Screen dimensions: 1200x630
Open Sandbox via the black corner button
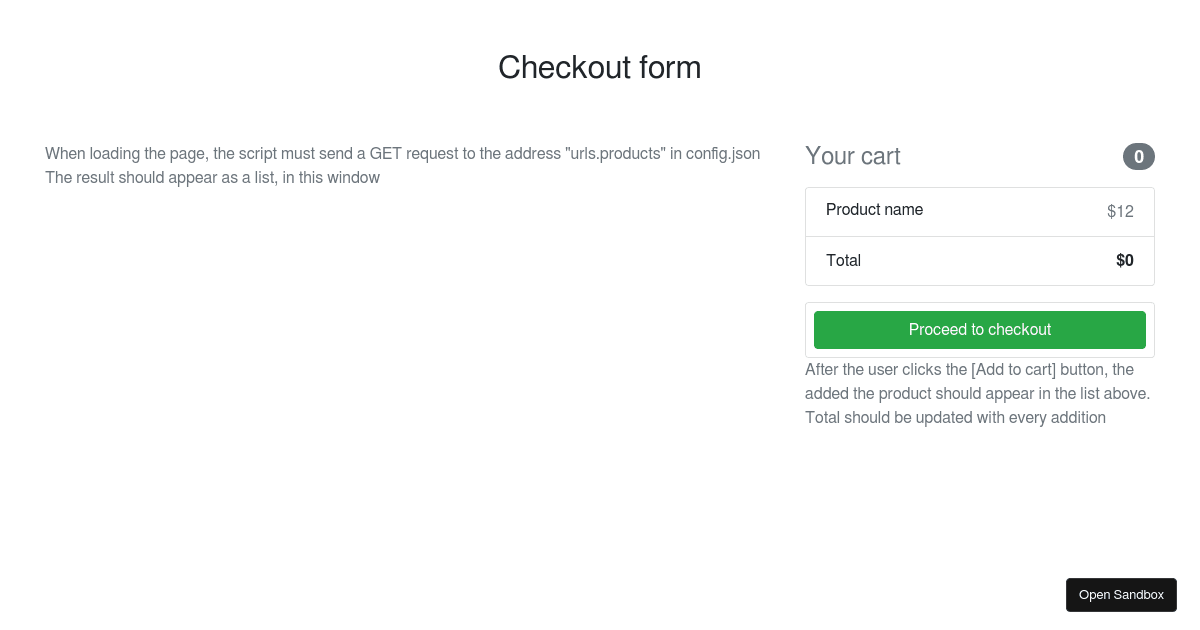click(x=1121, y=595)
